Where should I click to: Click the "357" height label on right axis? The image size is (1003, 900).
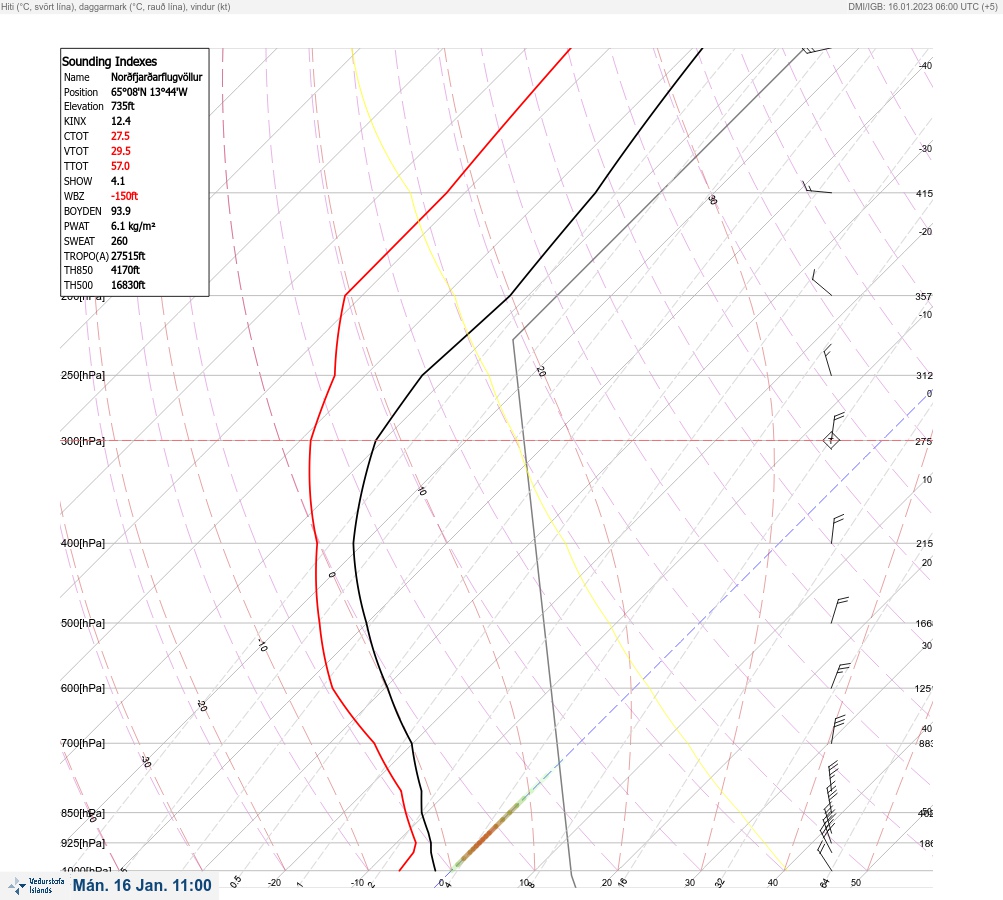tap(924, 296)
